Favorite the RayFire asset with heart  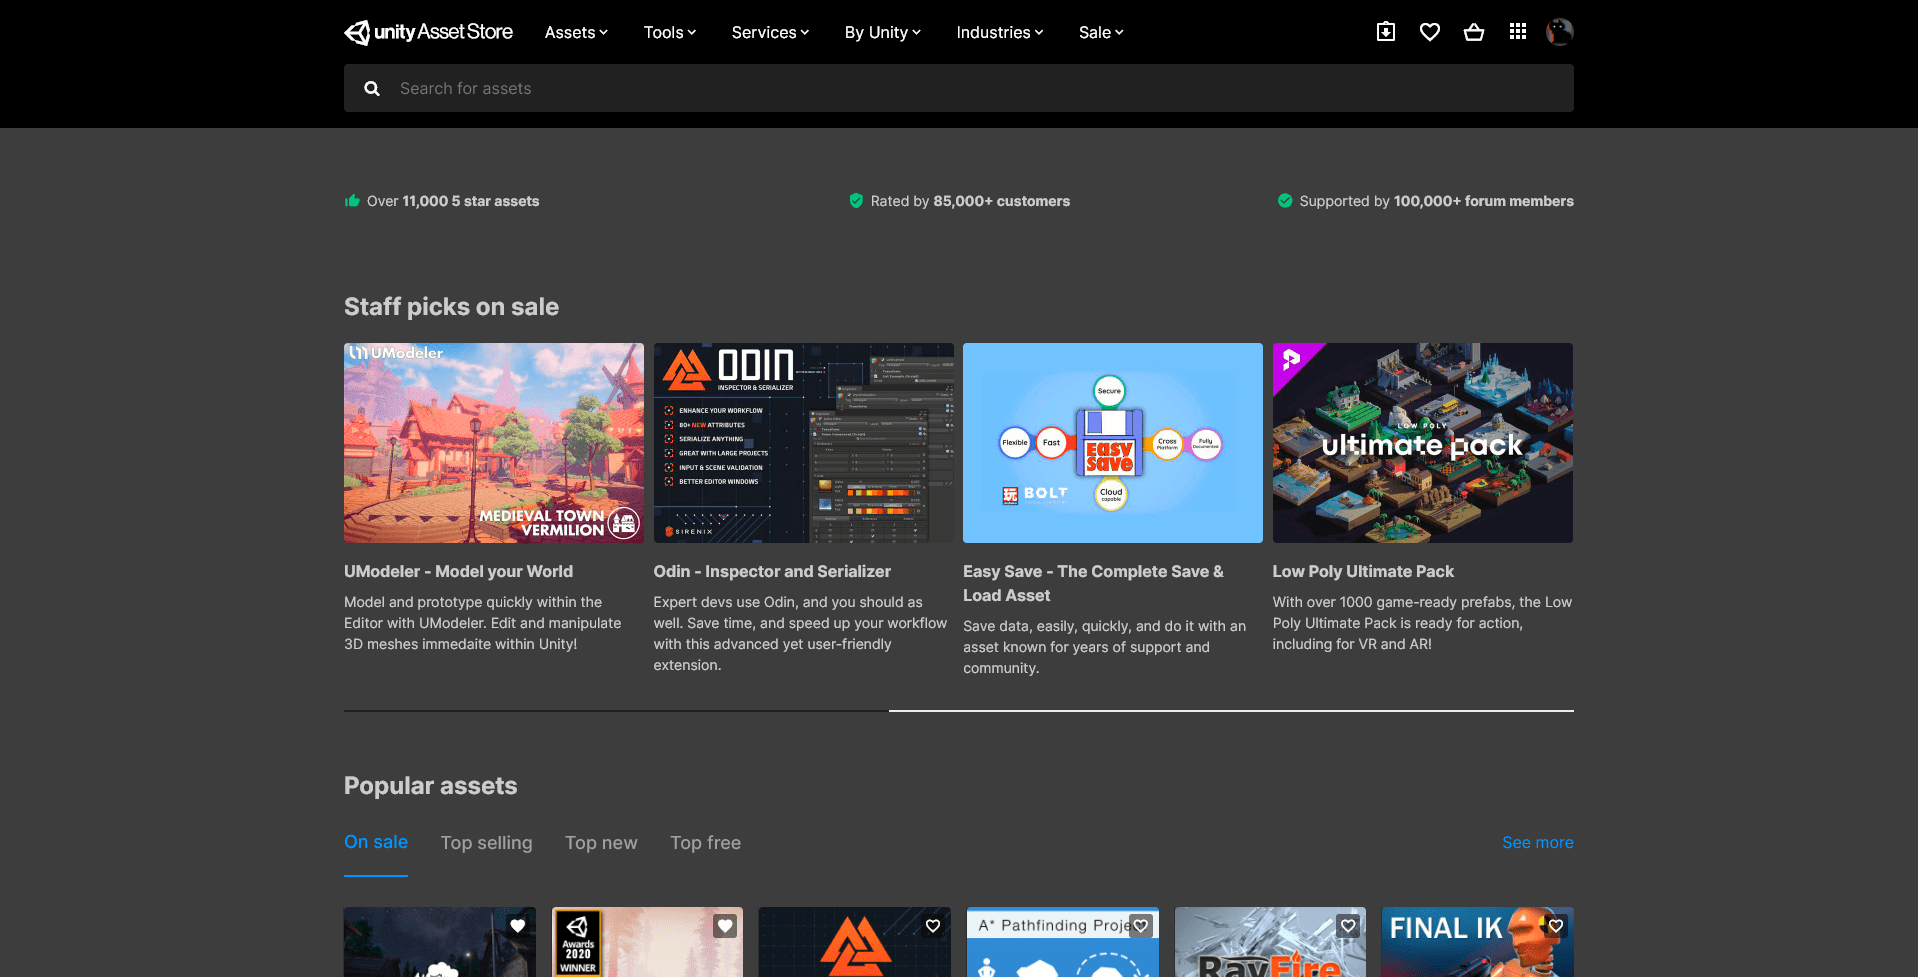point(1348,926)
